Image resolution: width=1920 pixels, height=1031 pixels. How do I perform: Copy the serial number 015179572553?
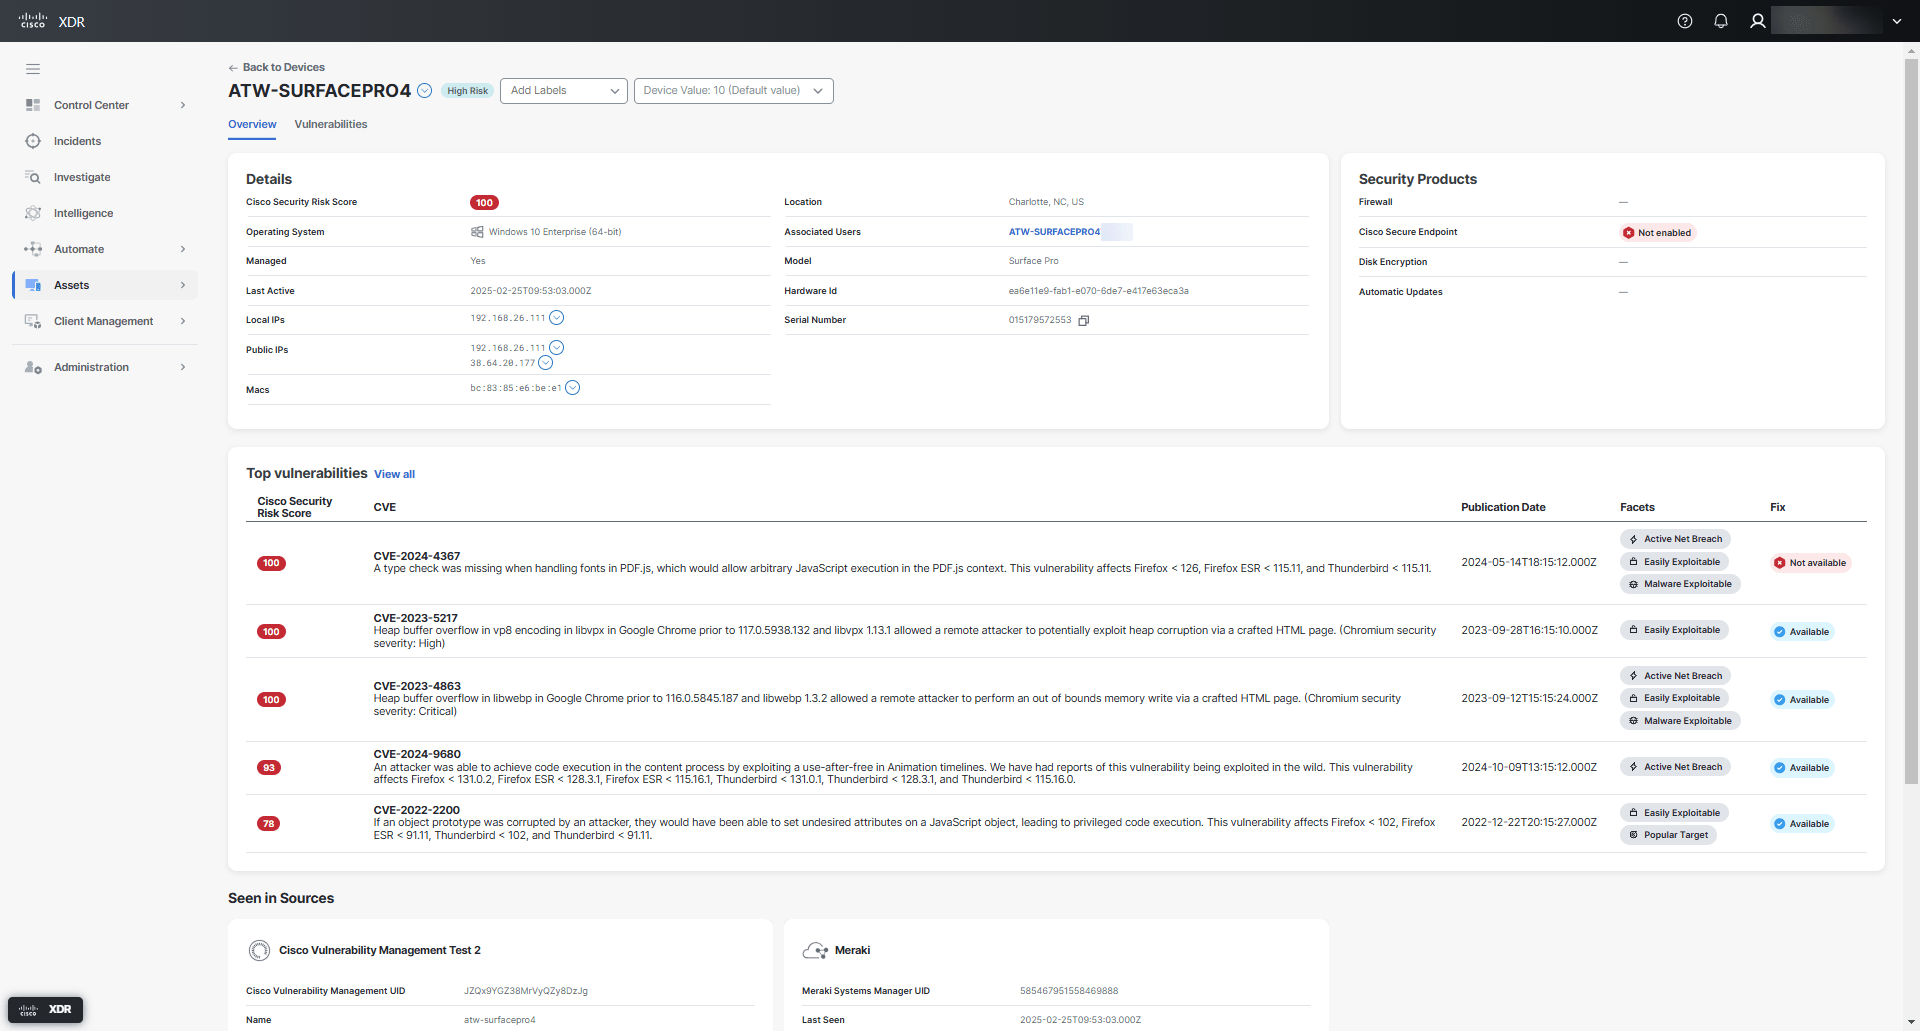pyautogui.click(x=1083, y=321)
